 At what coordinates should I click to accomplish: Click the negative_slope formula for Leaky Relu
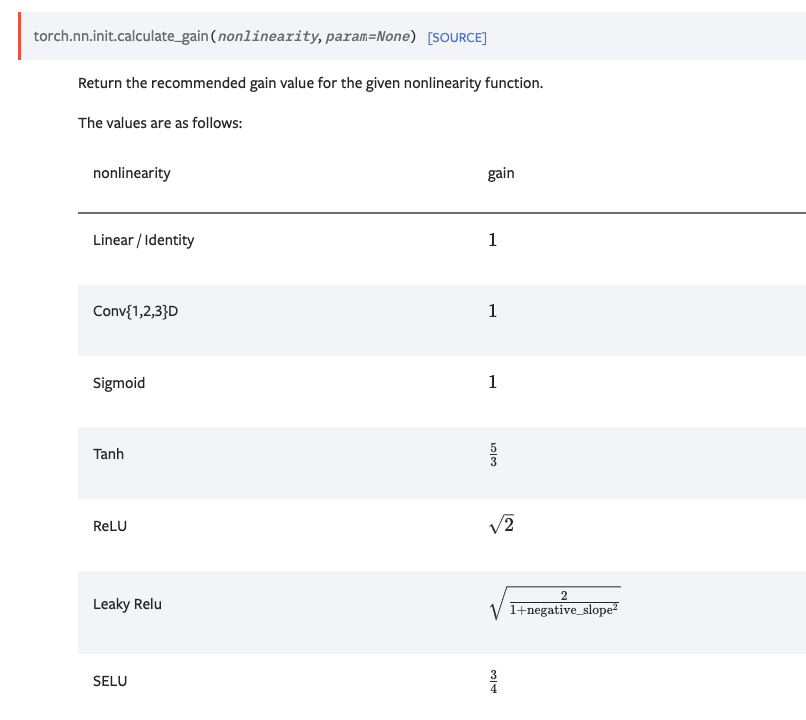point(555,603)
